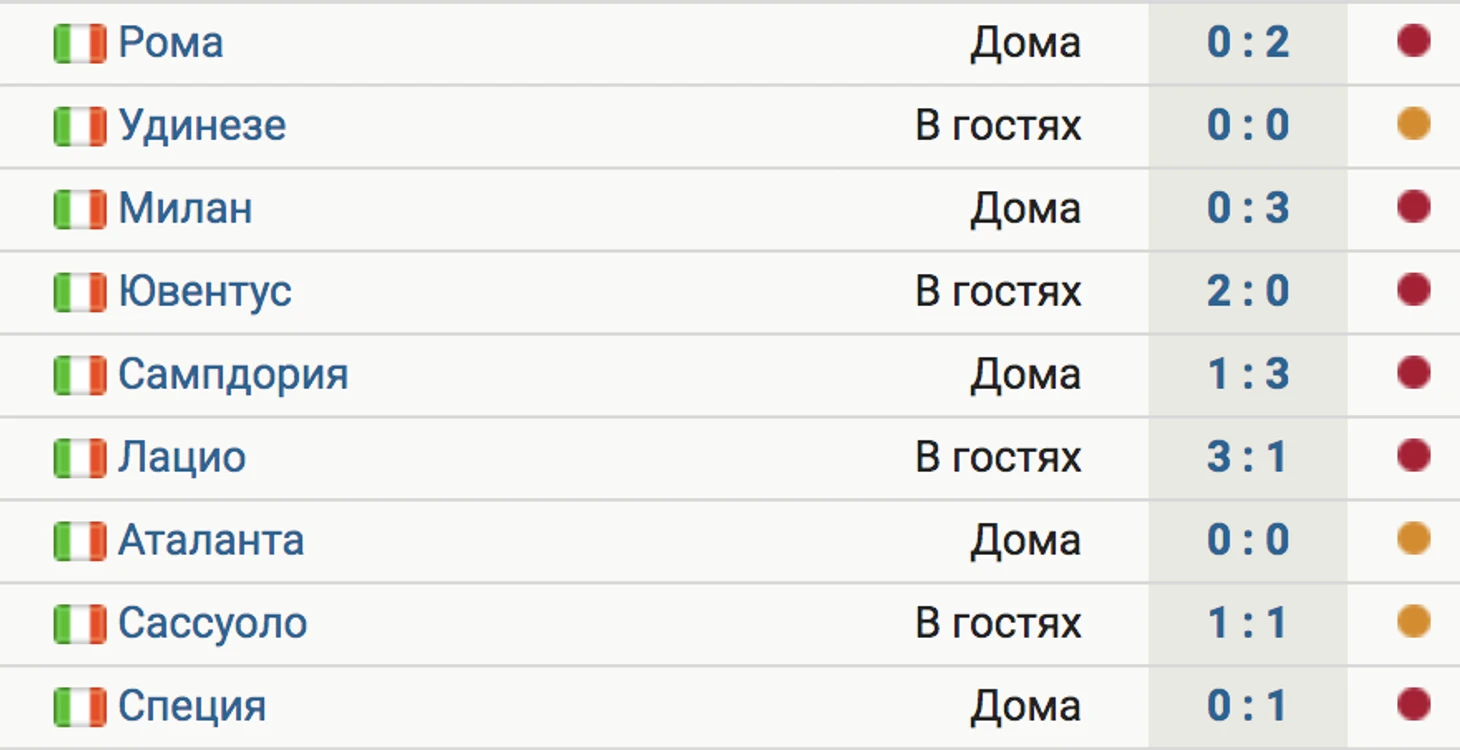Click Дома label in Аталанта row
The image size is (1460, 750).
pos(1025,541)
